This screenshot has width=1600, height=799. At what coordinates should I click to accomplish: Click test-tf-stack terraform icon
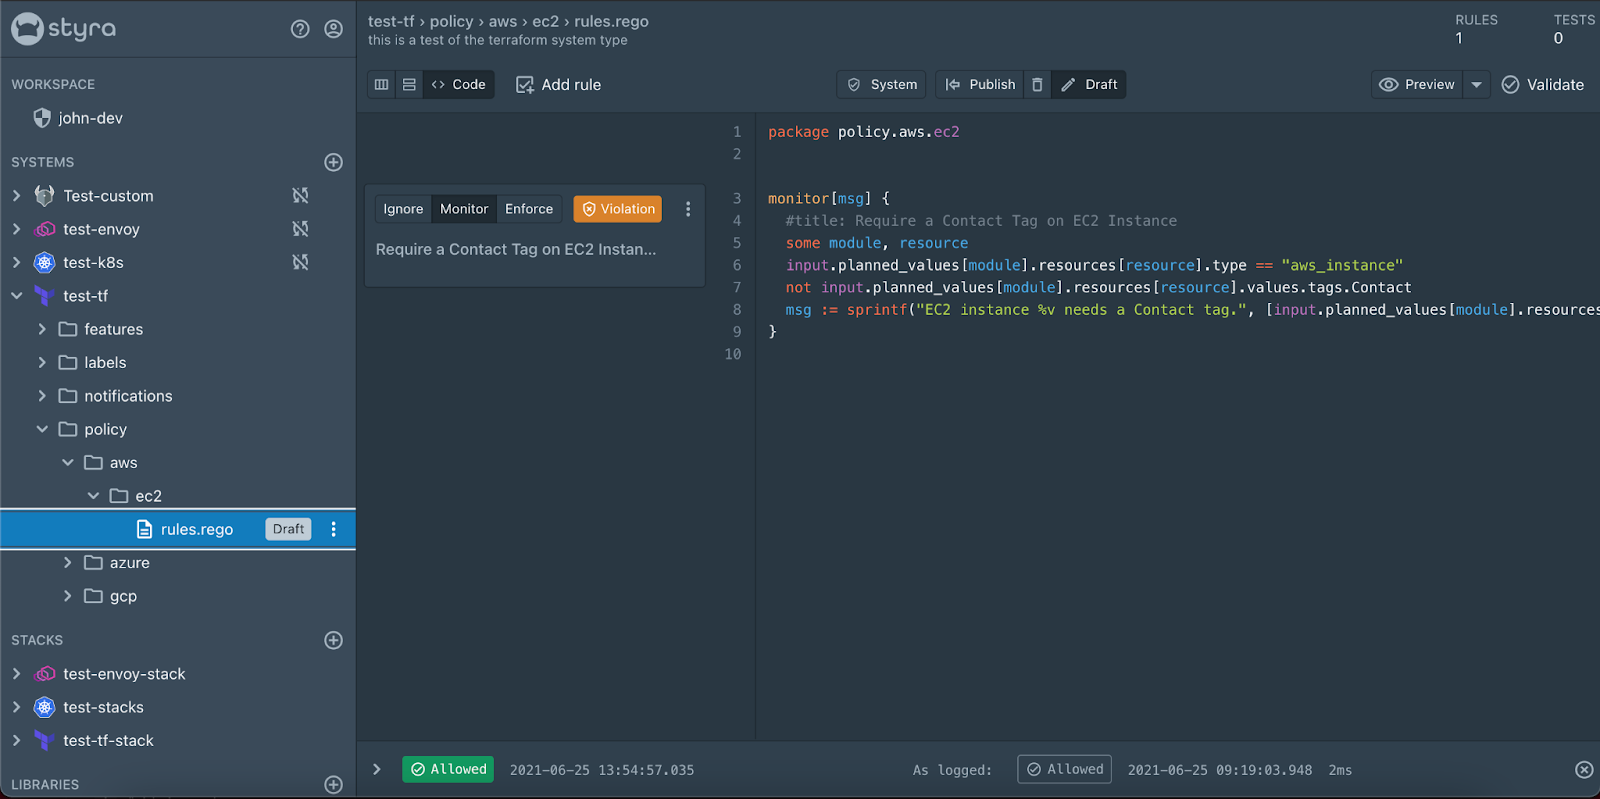[44, 741]
